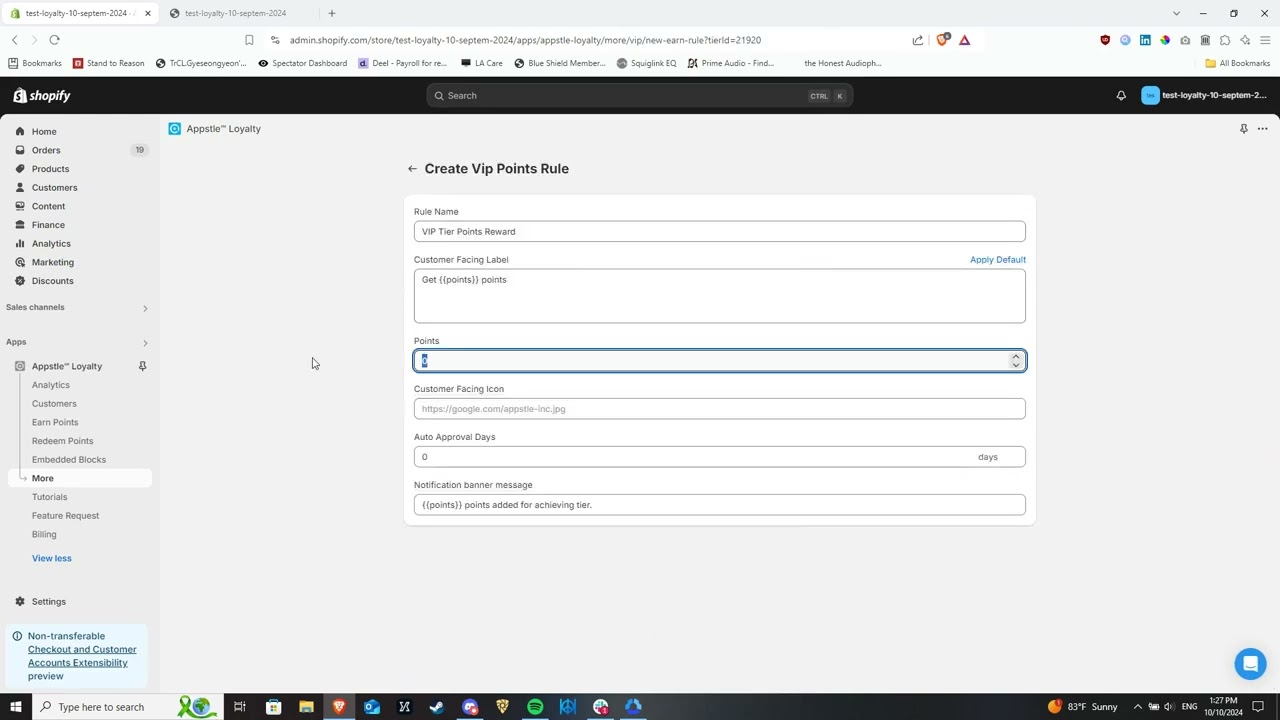This screenshot has height=720, width=1280.
Task: Open a new browser tab
Action: tap(332, 13)
